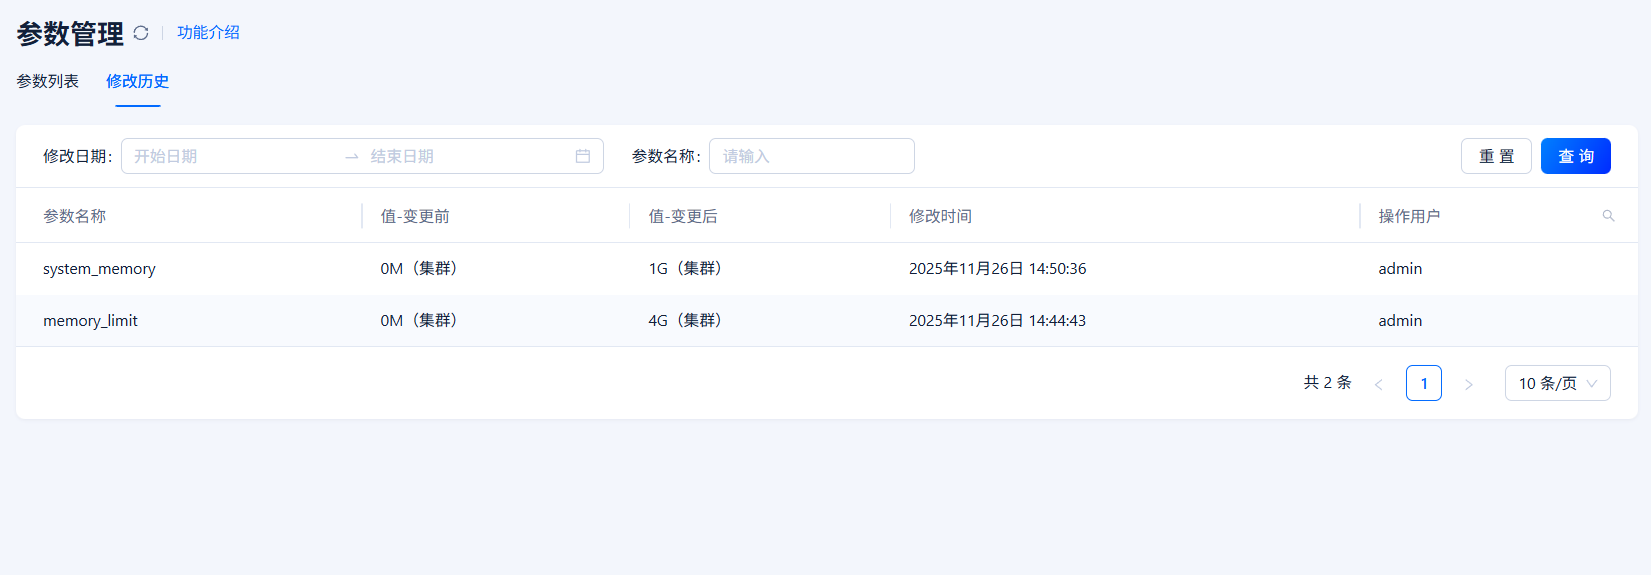Click the refresh icon beside 参数管理 title
1651x575 pixels.
141,33
